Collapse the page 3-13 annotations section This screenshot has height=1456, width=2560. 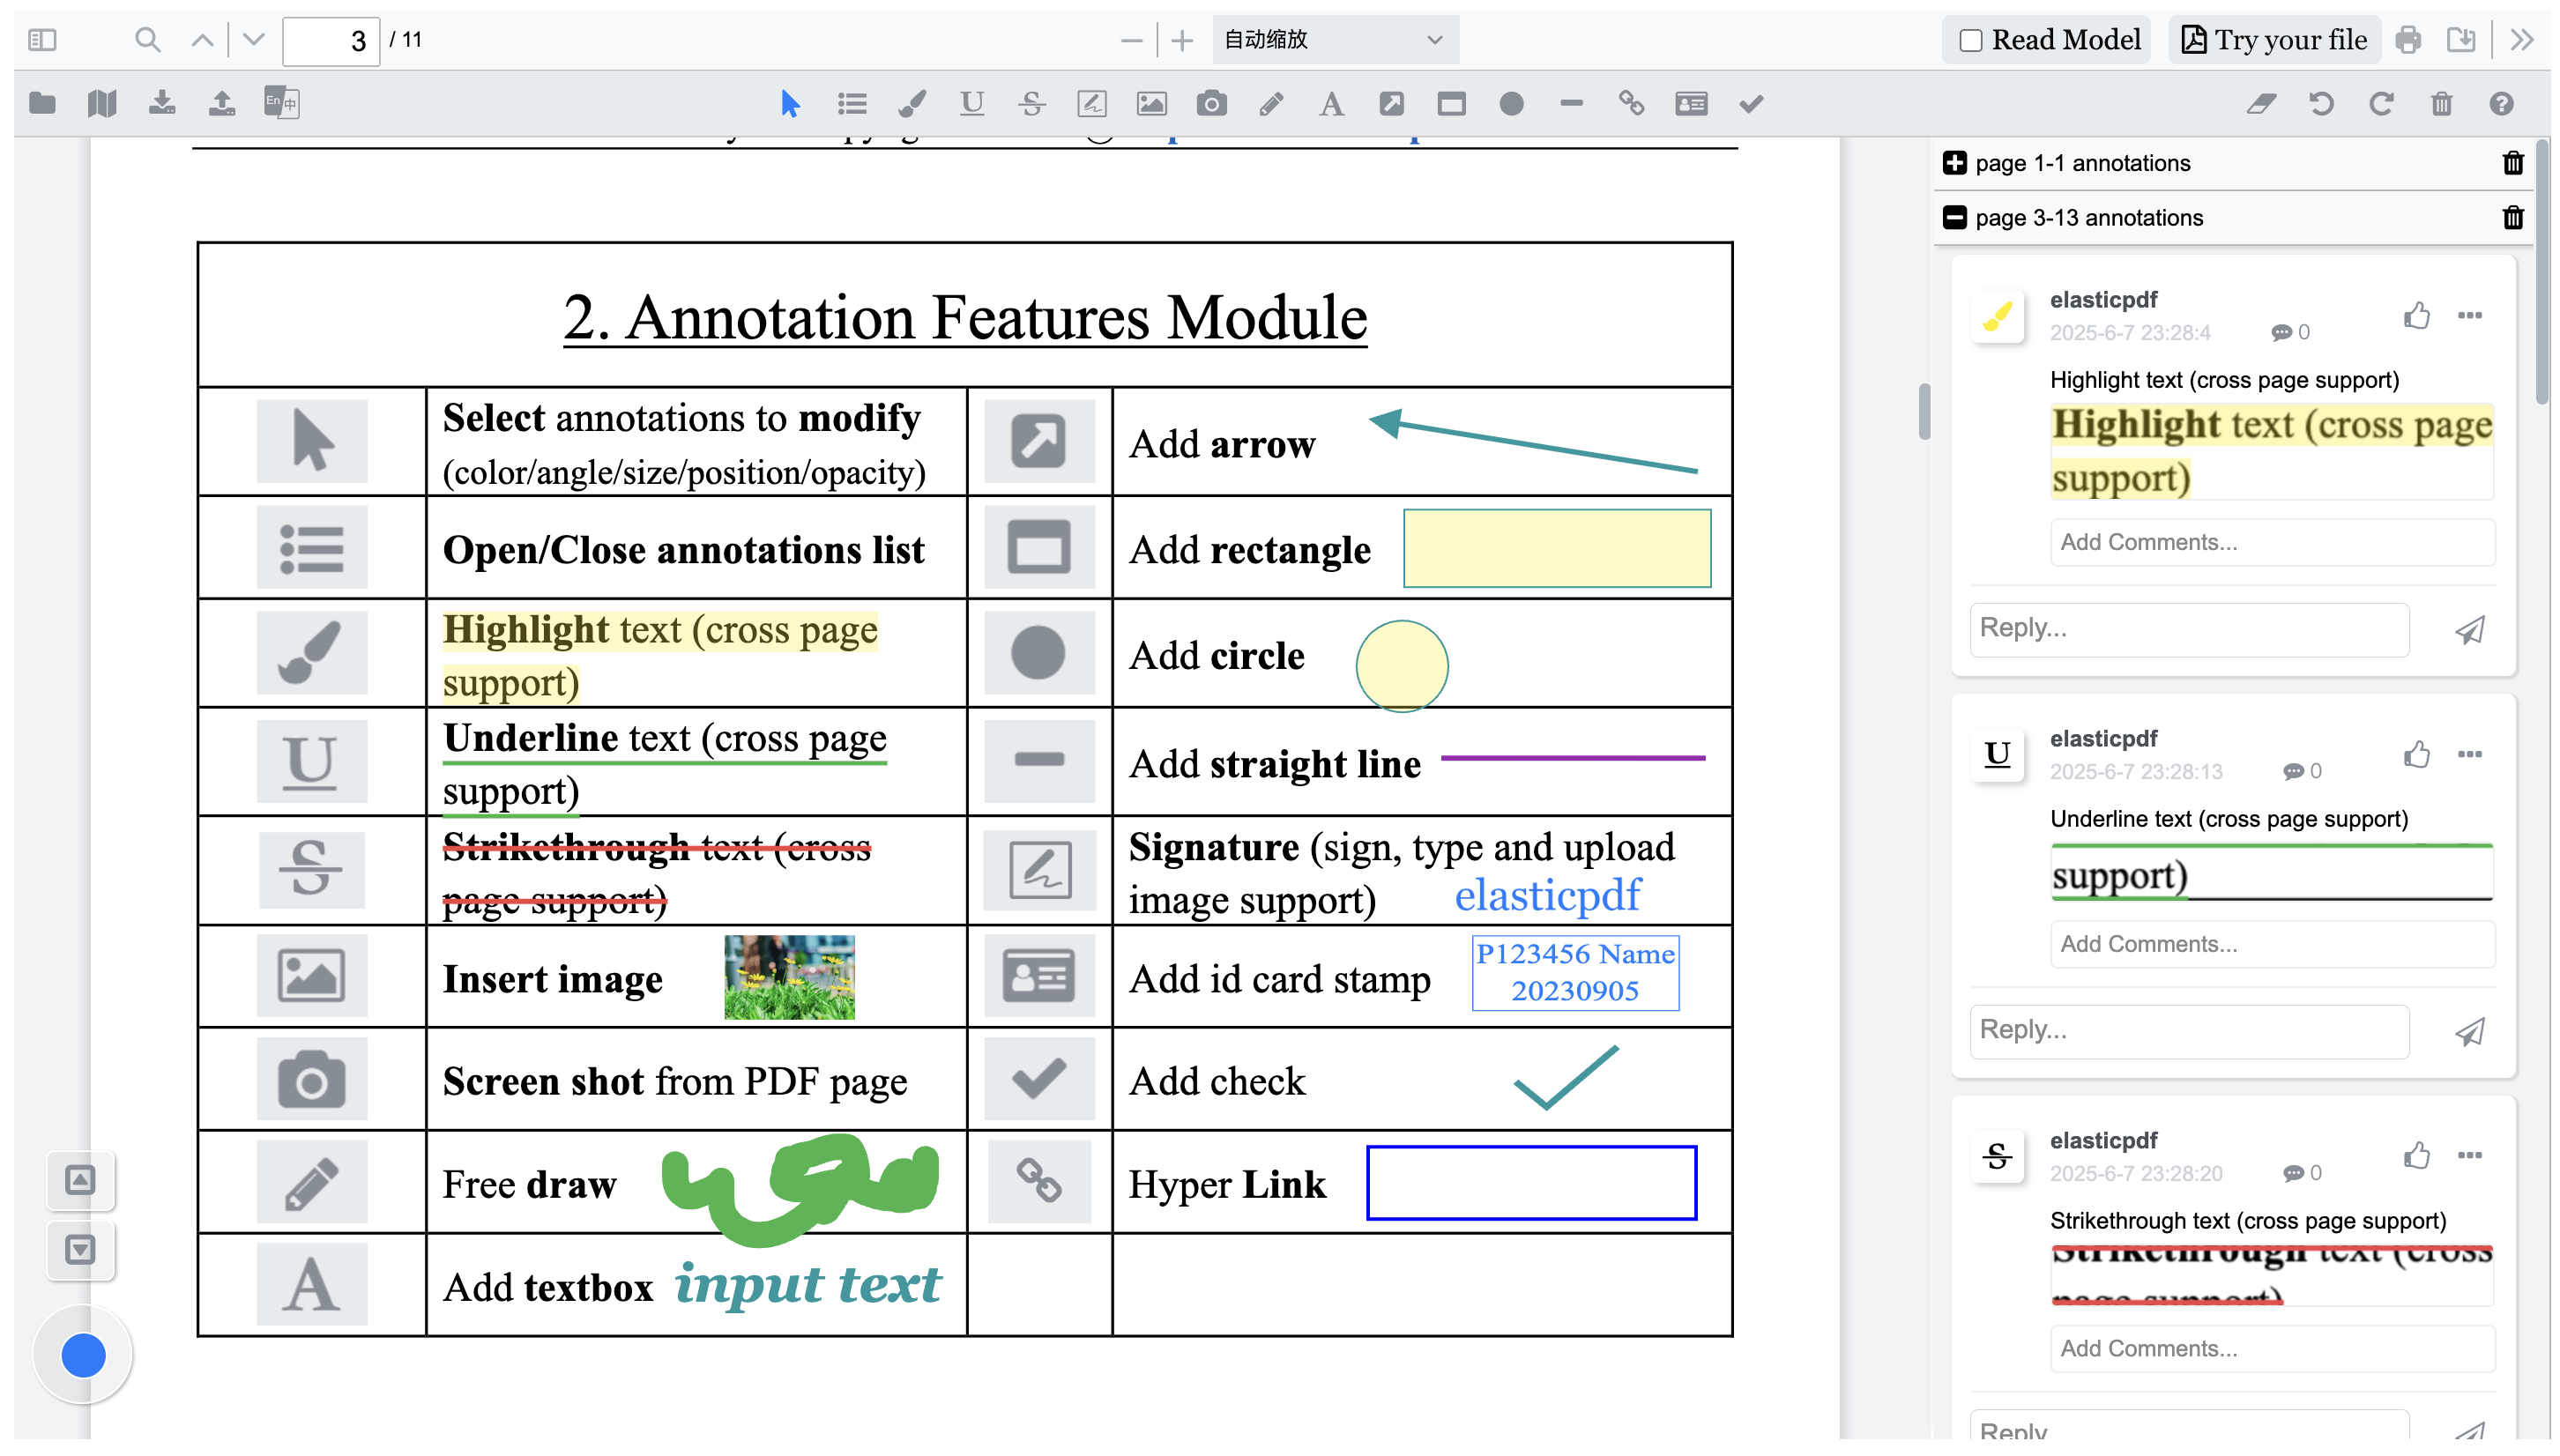[1956, 217]
